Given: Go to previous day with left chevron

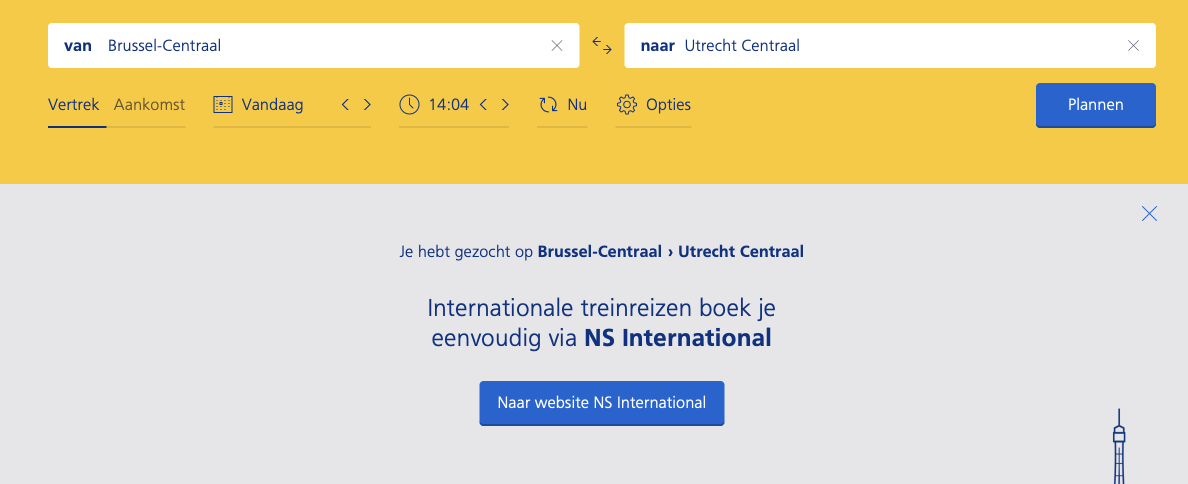Looking at the screenshot, I should pos(345,105).
